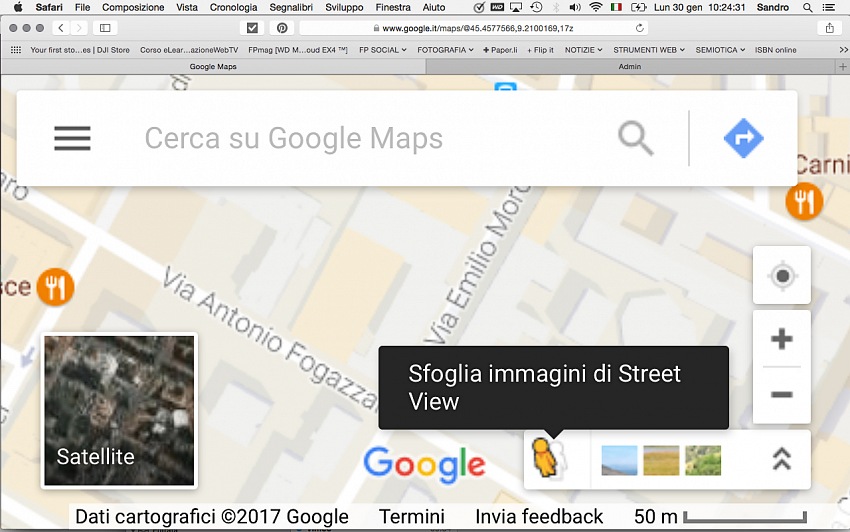
Task: Click the restaurant marker near Carni
Action: (x=804, y=202)
